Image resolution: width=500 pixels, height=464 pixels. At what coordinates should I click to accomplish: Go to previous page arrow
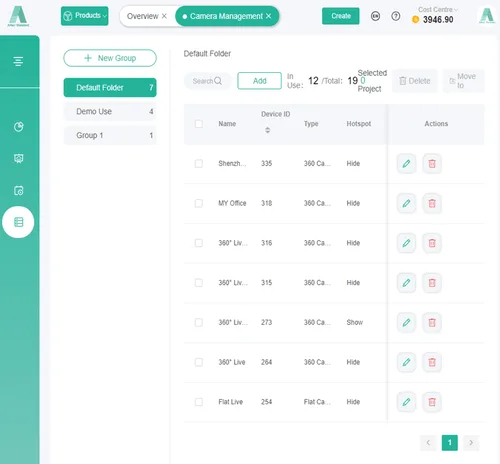(428, 443)
